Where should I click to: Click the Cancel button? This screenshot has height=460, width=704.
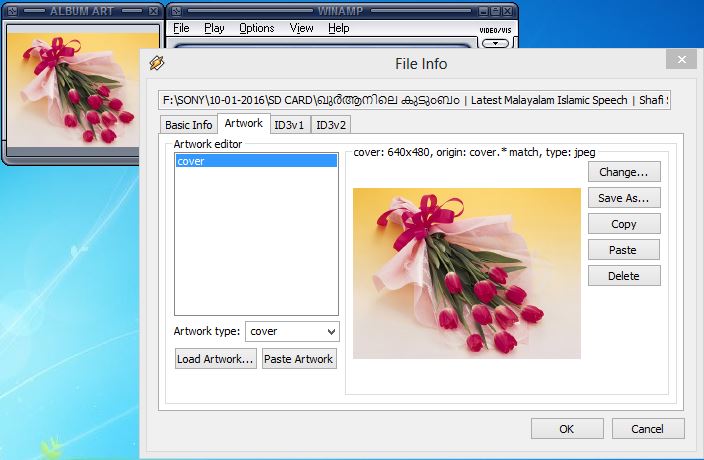coord(648,429)
